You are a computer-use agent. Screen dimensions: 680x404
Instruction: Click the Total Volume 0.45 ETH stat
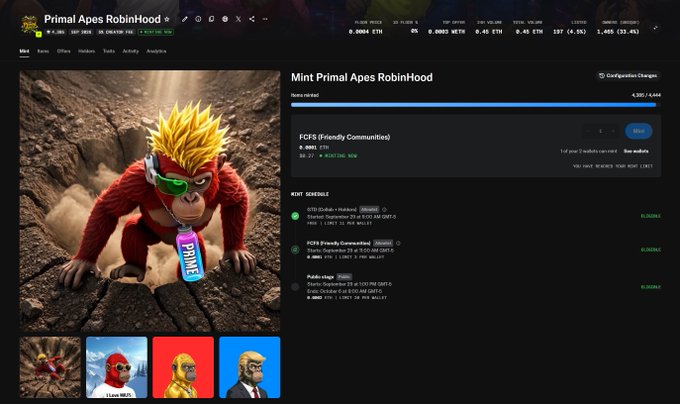(x=528, y=27)
